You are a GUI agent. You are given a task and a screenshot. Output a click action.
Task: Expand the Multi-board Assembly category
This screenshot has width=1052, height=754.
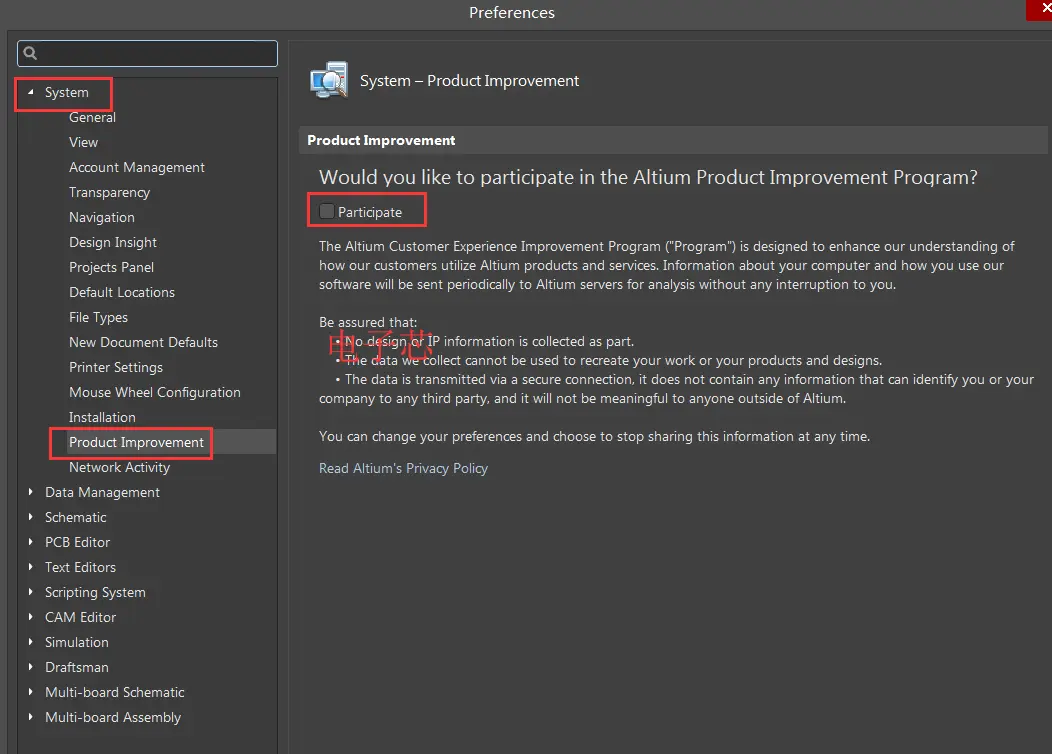tap(30, 716)
